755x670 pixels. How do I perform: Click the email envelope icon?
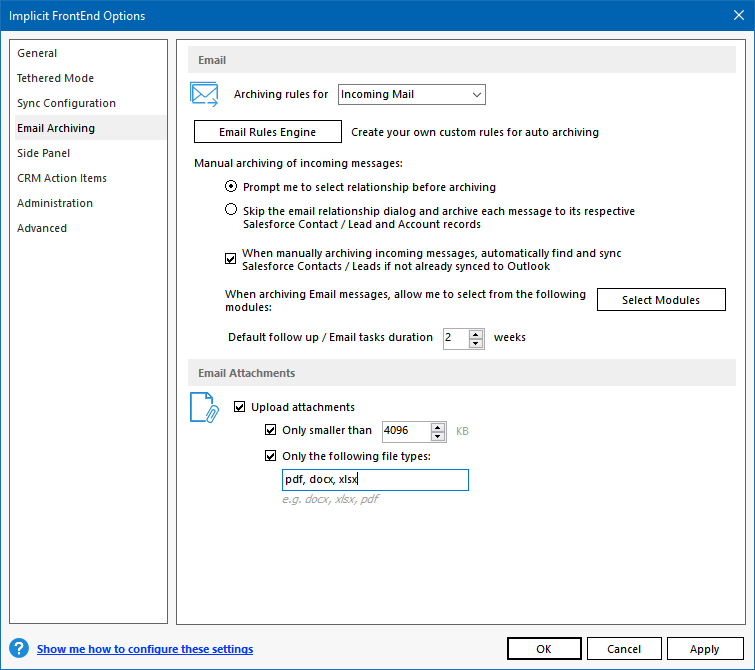pyautogui.click(x=204, y=95)
